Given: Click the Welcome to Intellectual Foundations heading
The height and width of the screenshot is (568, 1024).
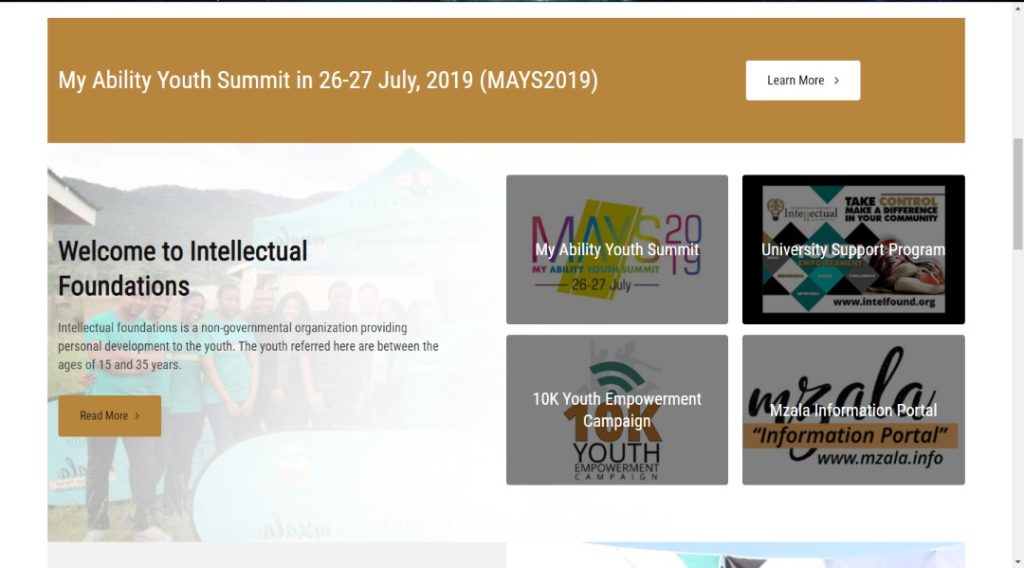Looking at the screenshot, I should click(x=183, y=268).
